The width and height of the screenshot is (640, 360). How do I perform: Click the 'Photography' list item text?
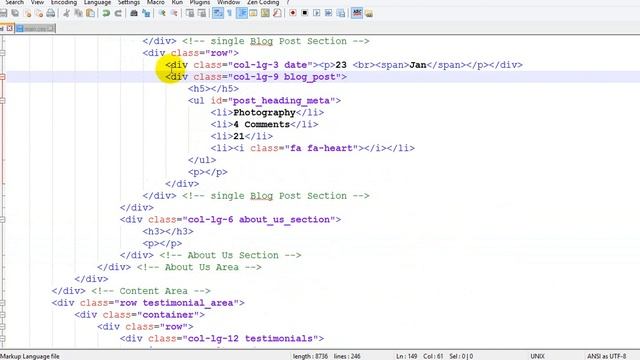coord(264,112)
